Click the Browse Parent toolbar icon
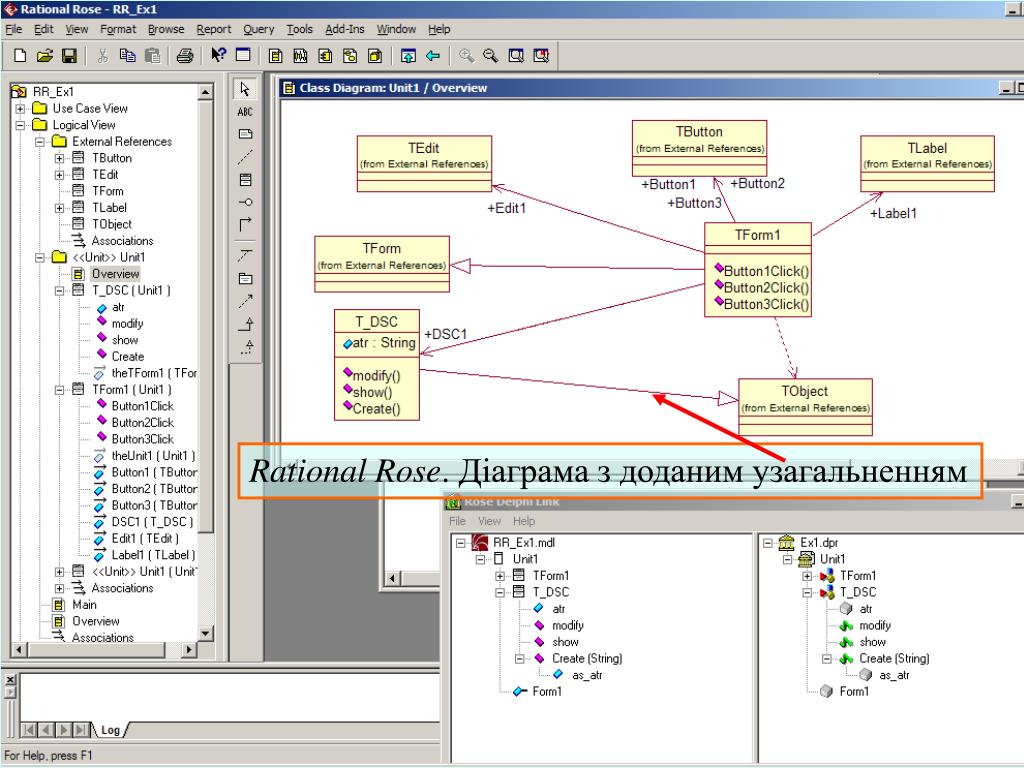1024x768 pixels. [x=408, y=56]
